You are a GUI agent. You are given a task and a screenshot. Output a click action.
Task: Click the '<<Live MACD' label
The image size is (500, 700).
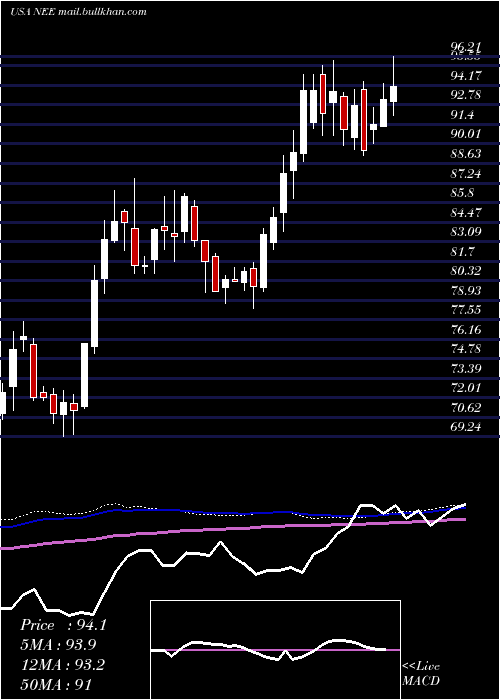point(421,674)
